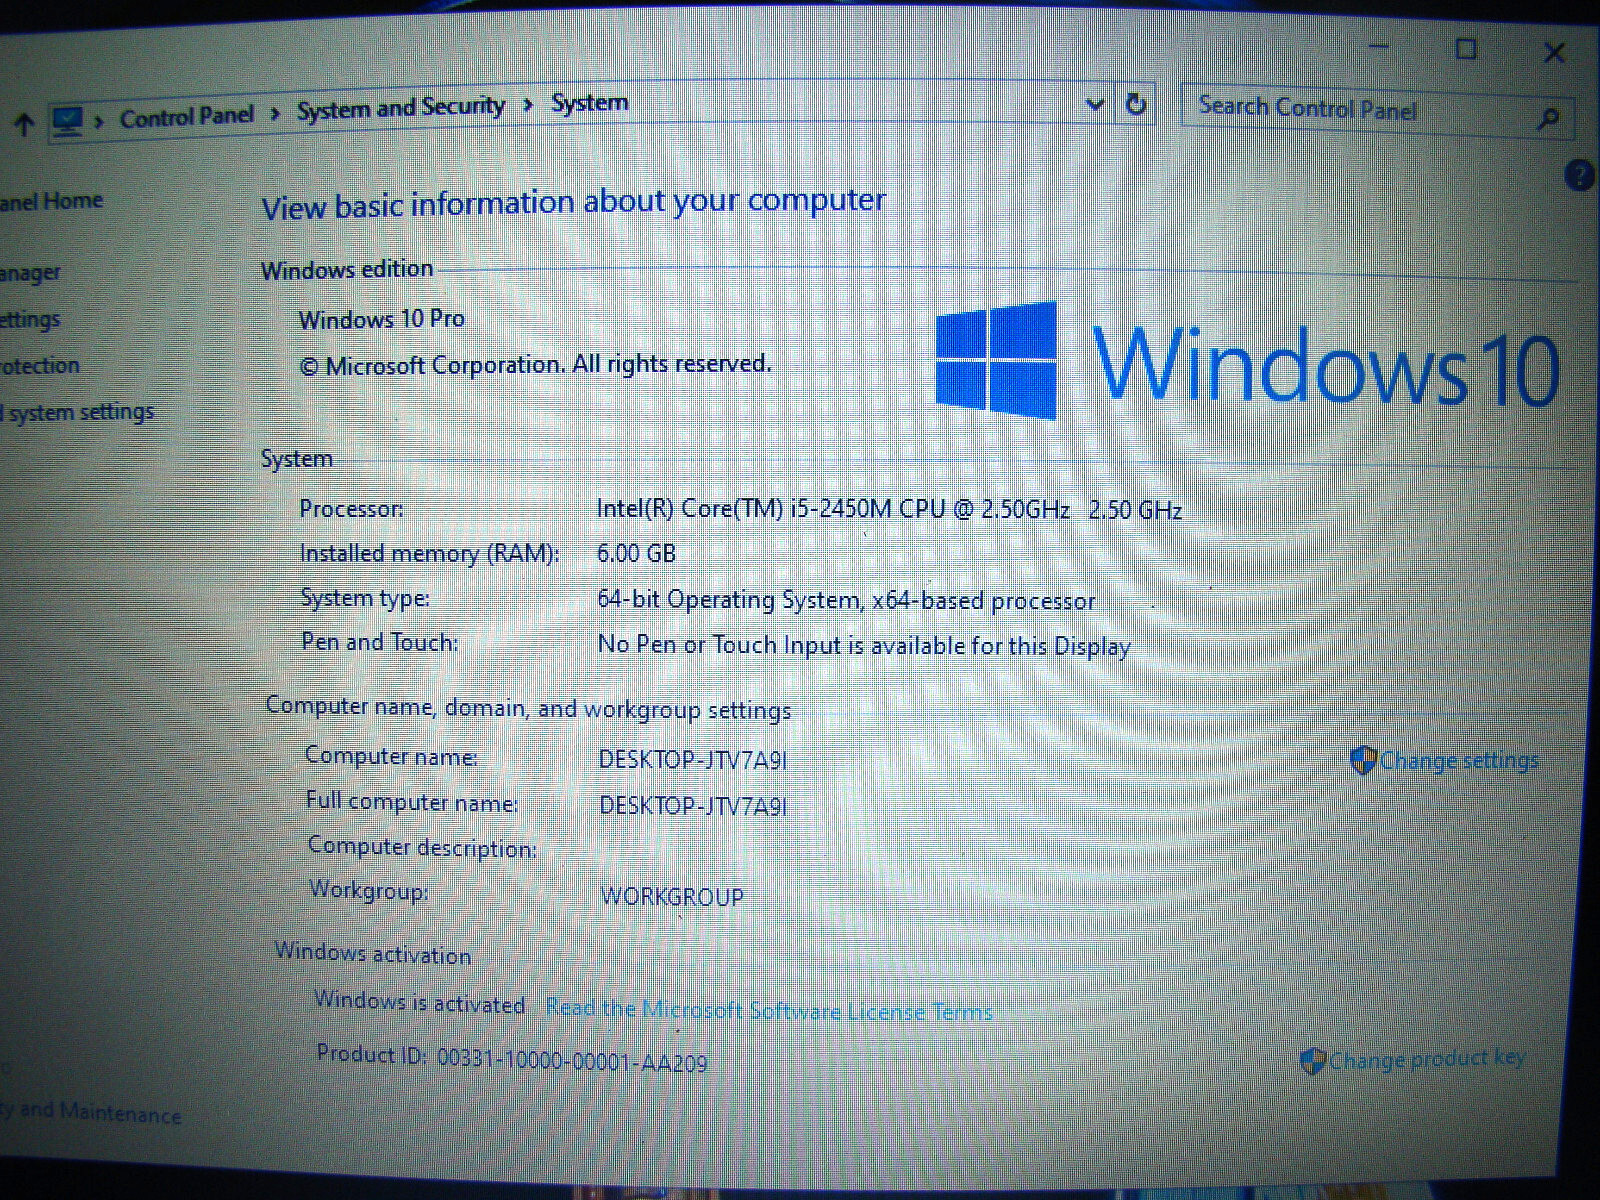Click Full computer name value
This screenshot has height=1200, width=1600.
pyautogui.click(x=693, y=806)
